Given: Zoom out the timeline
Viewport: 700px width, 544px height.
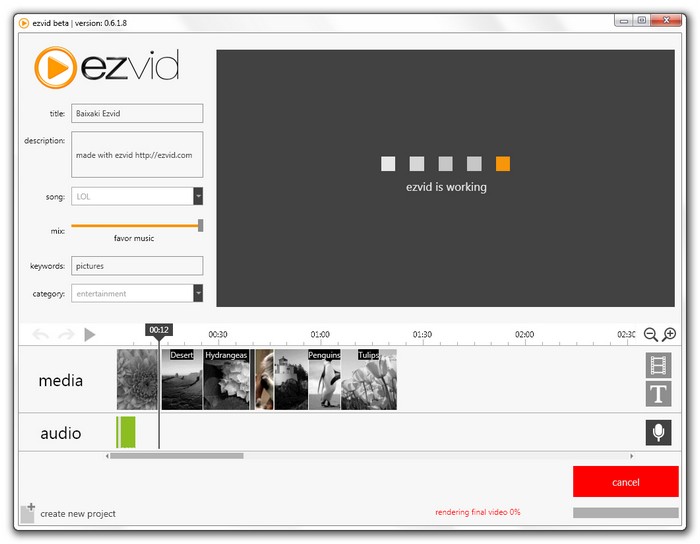Looking at the screenshot, I should pos(650,334).
